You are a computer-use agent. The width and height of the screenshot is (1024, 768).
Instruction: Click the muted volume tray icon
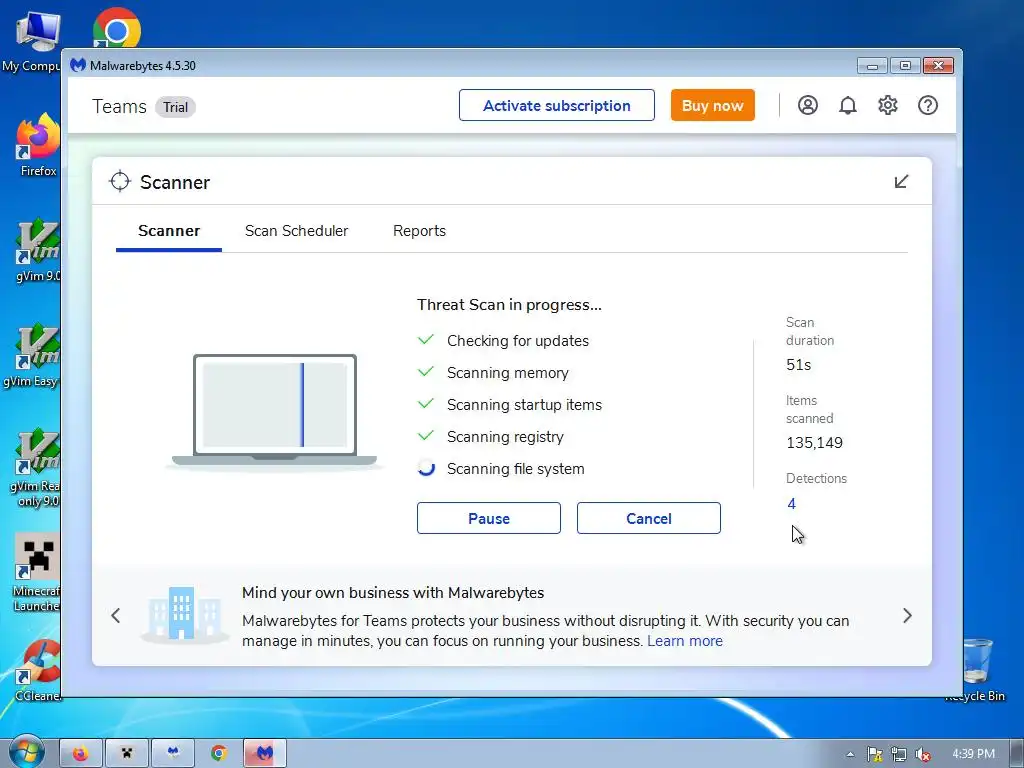point(923,754)
